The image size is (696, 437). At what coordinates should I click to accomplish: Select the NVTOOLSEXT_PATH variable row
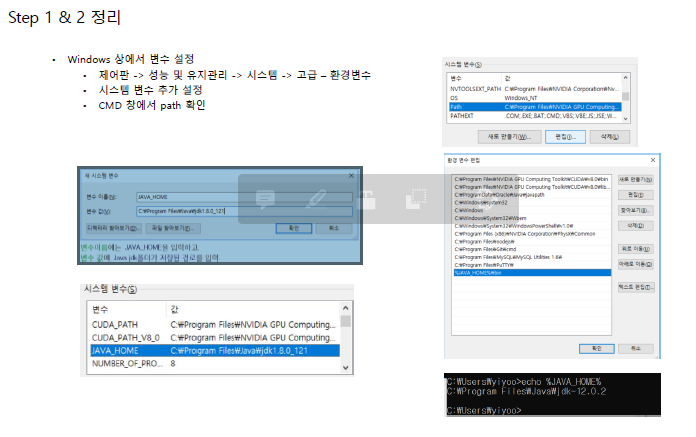[x=535, y=89]
